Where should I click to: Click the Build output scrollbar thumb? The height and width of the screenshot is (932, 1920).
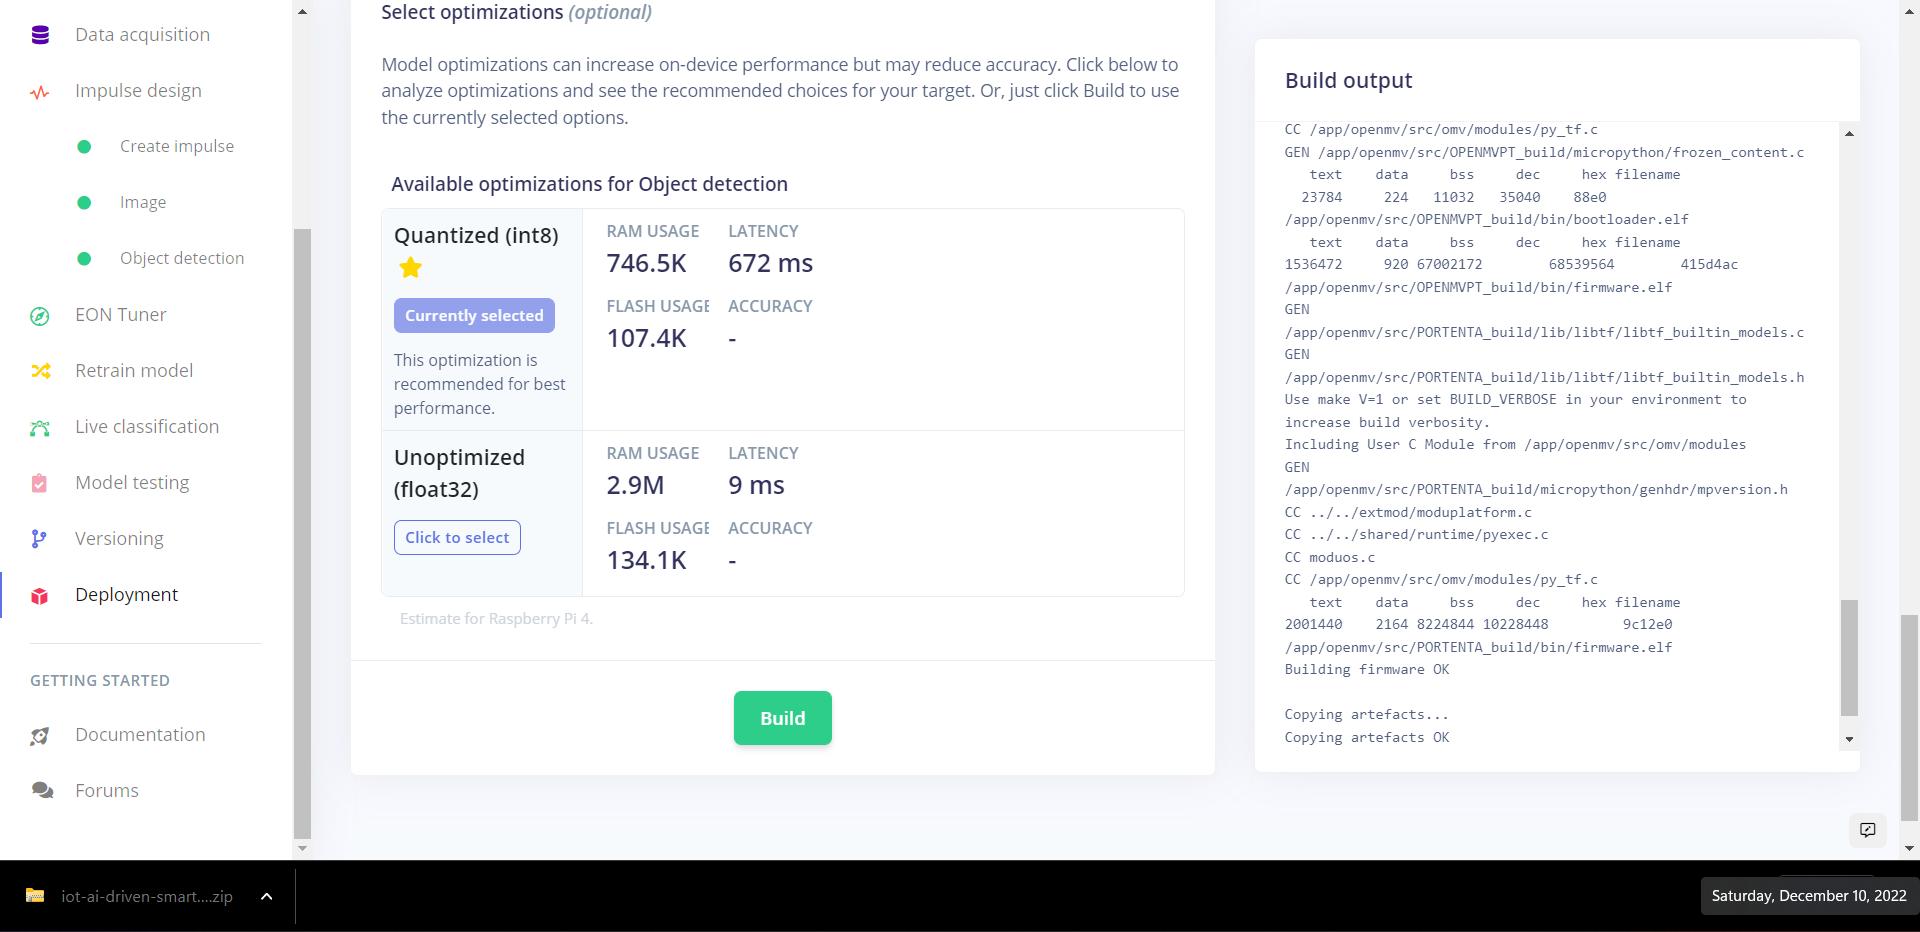tap(1849, 658)
